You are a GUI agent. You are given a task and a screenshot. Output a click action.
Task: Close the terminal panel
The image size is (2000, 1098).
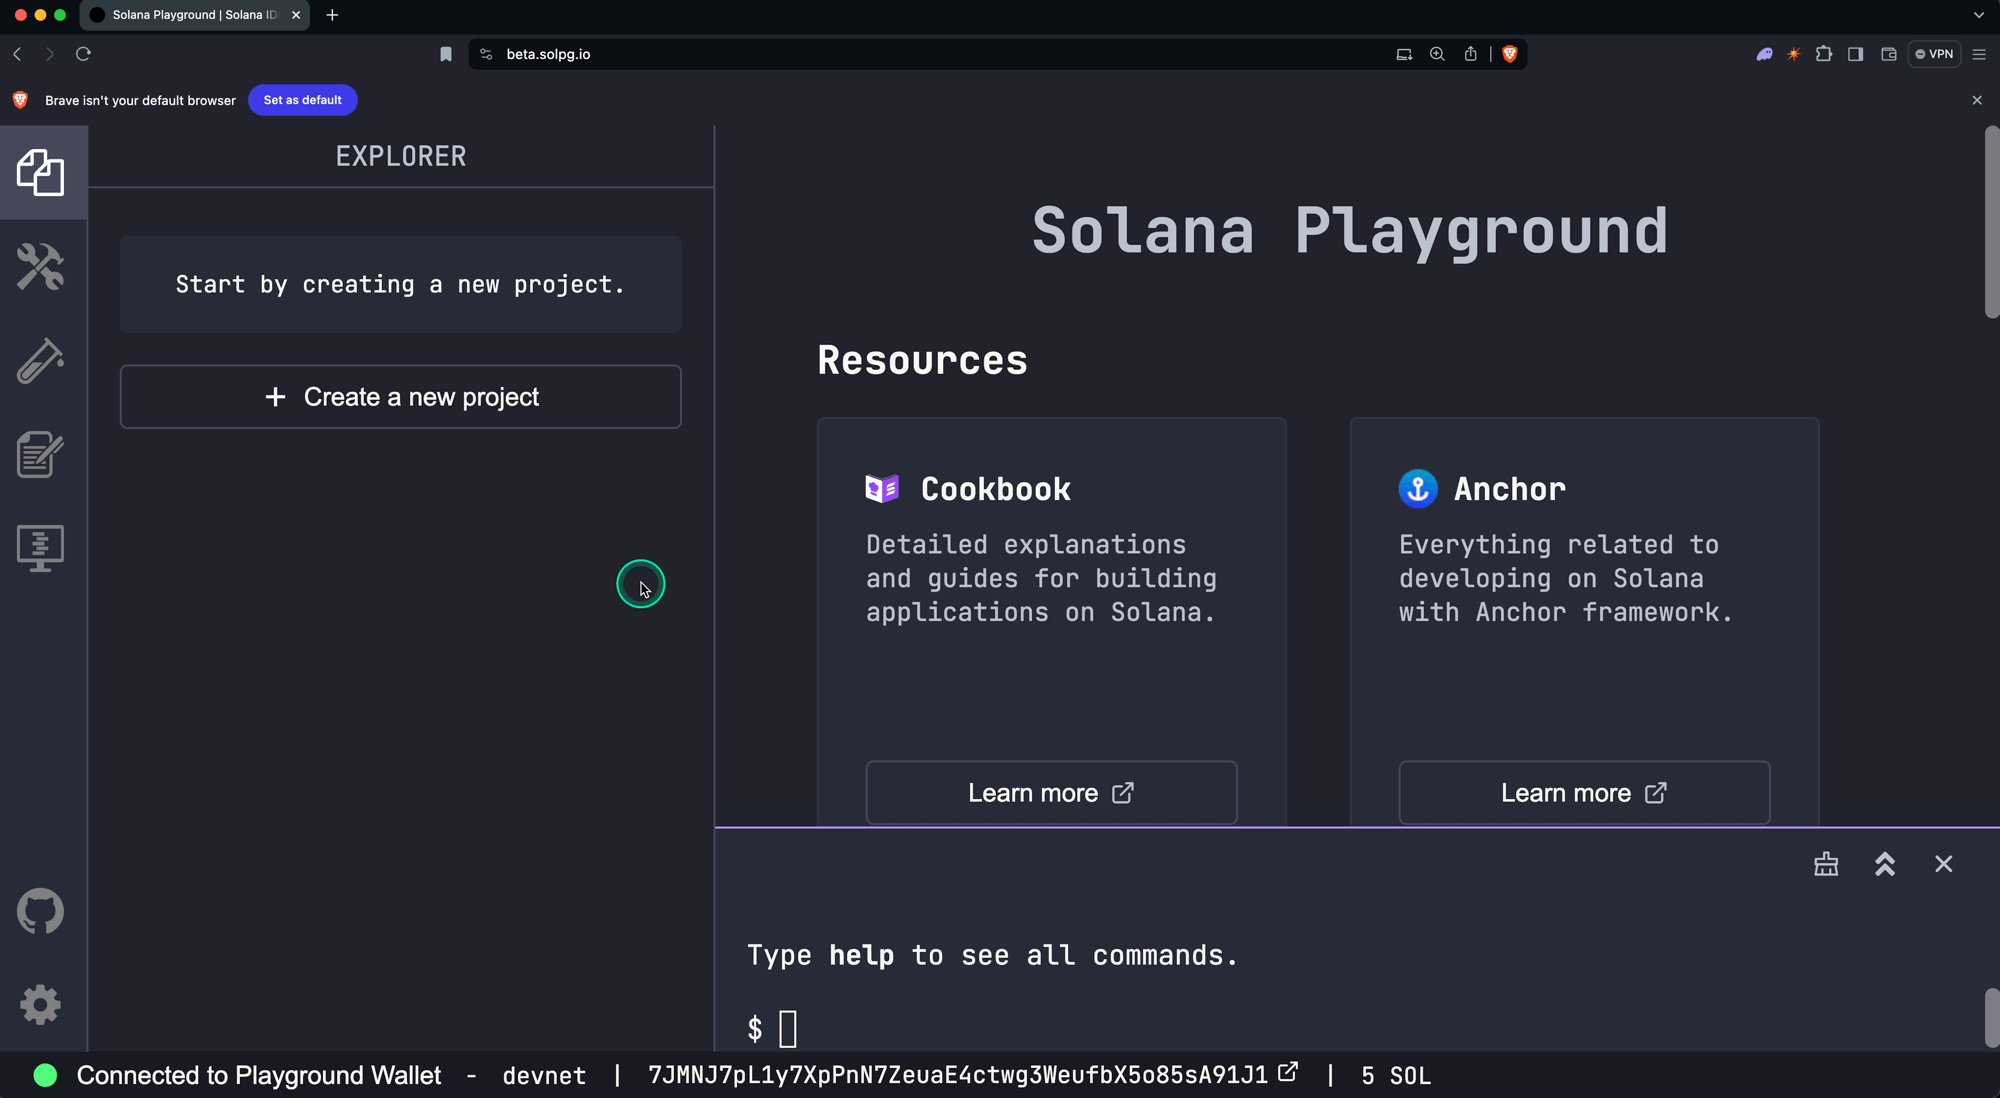point(1943,864)
